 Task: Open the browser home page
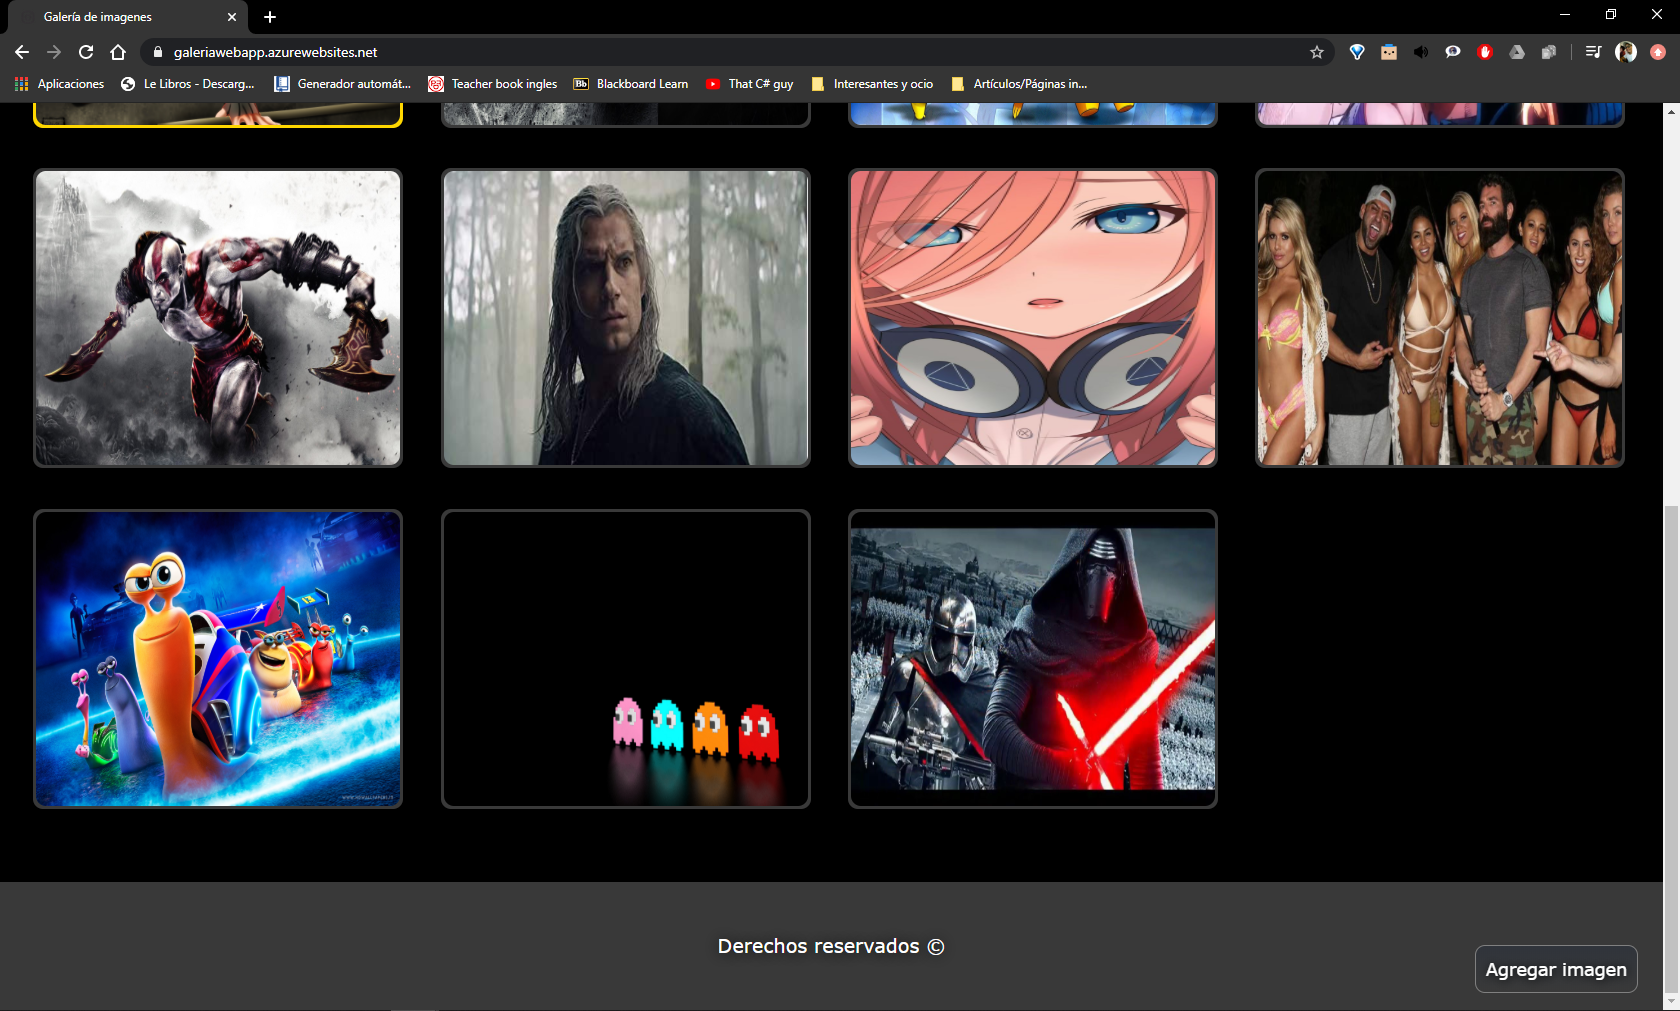click(118, 52)
